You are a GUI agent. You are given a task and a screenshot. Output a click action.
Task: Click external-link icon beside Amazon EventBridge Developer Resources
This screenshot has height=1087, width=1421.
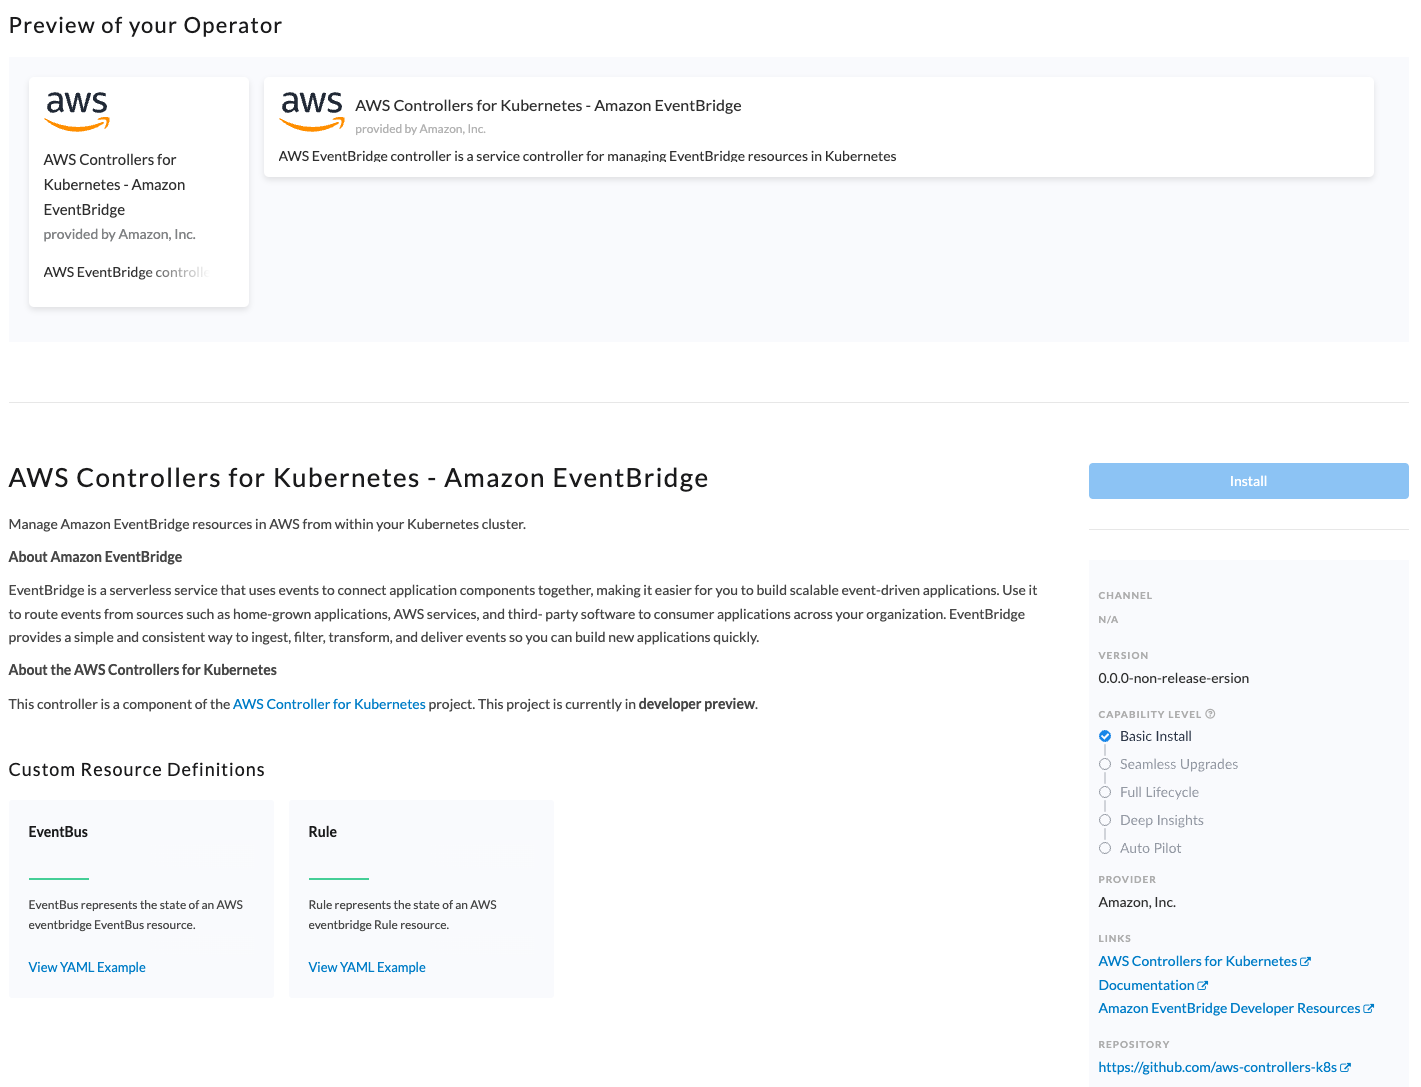point(1369,1009)
